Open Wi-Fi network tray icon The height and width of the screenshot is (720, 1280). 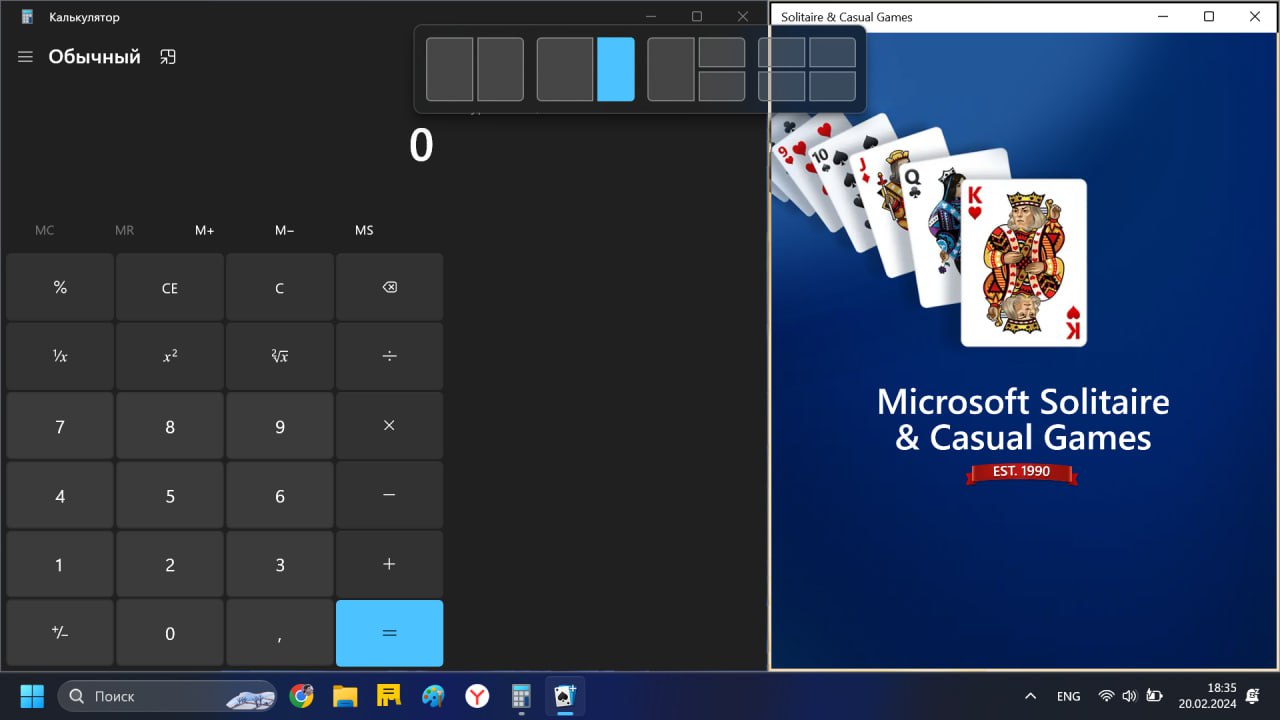point(1106,696)
